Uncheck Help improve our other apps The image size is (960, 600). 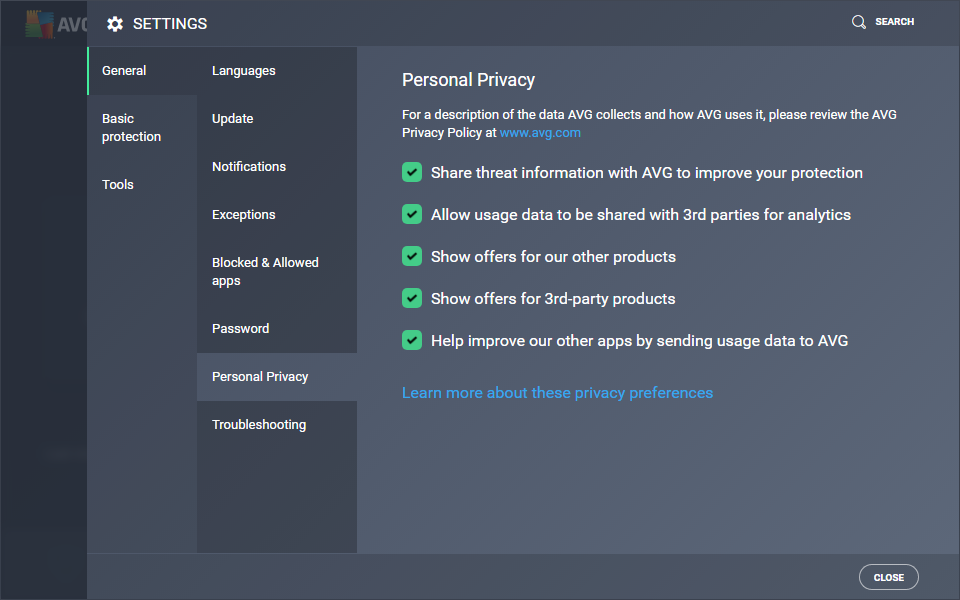(412, 341)
